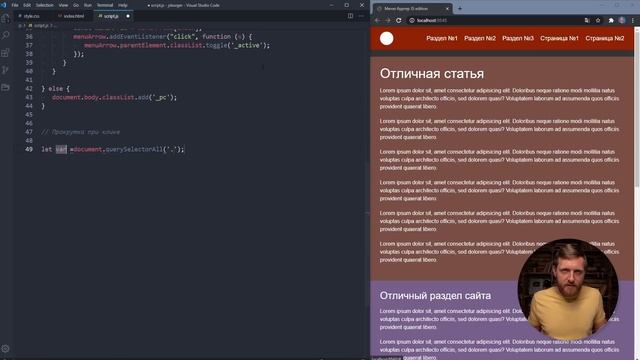The image size is (640, 360).
Task: Maximize the VS Code window
Action: click(x=347, y=5)
